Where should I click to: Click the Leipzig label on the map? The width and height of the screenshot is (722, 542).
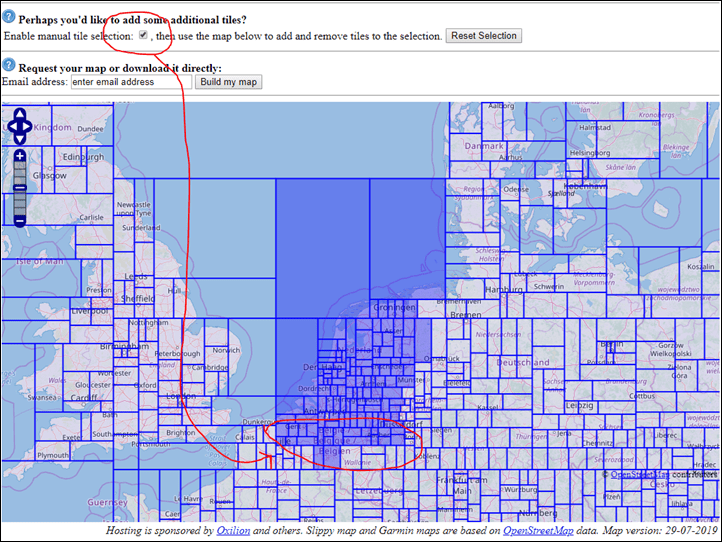coord(580,406)
